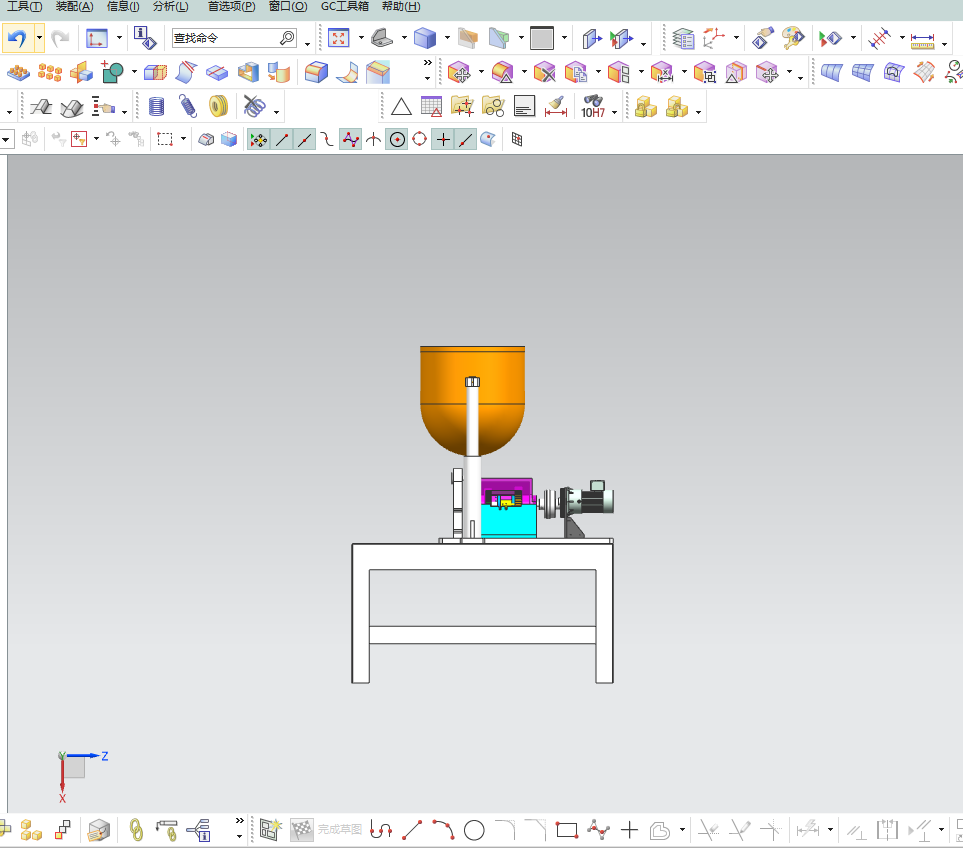The width and height of the screenshot is (963, 854).
Task: Toggle the enable snap points button
Action: click(259, 140)
